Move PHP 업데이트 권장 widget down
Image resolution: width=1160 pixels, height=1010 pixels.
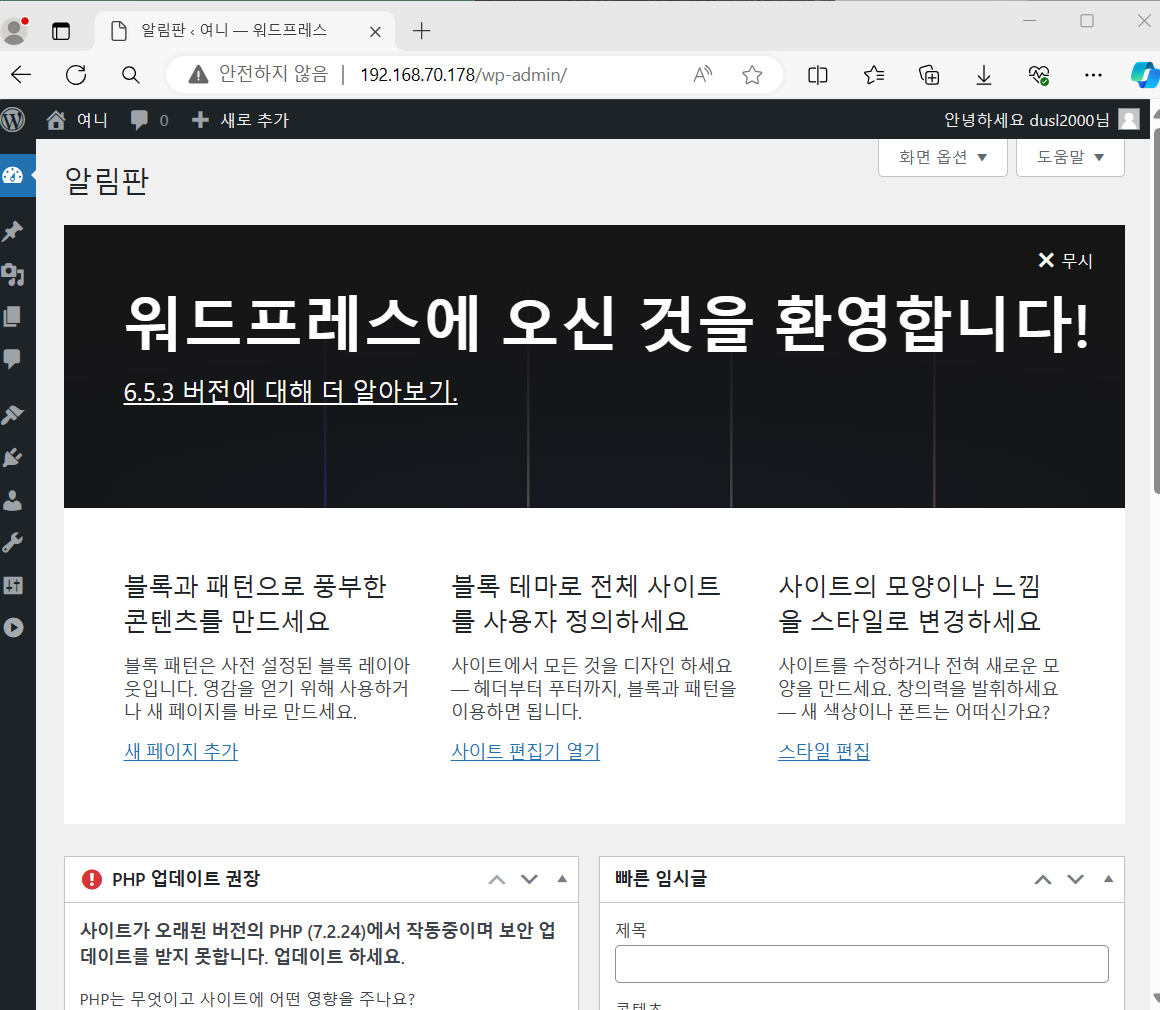pyautogui.click(x=530, y=879)
